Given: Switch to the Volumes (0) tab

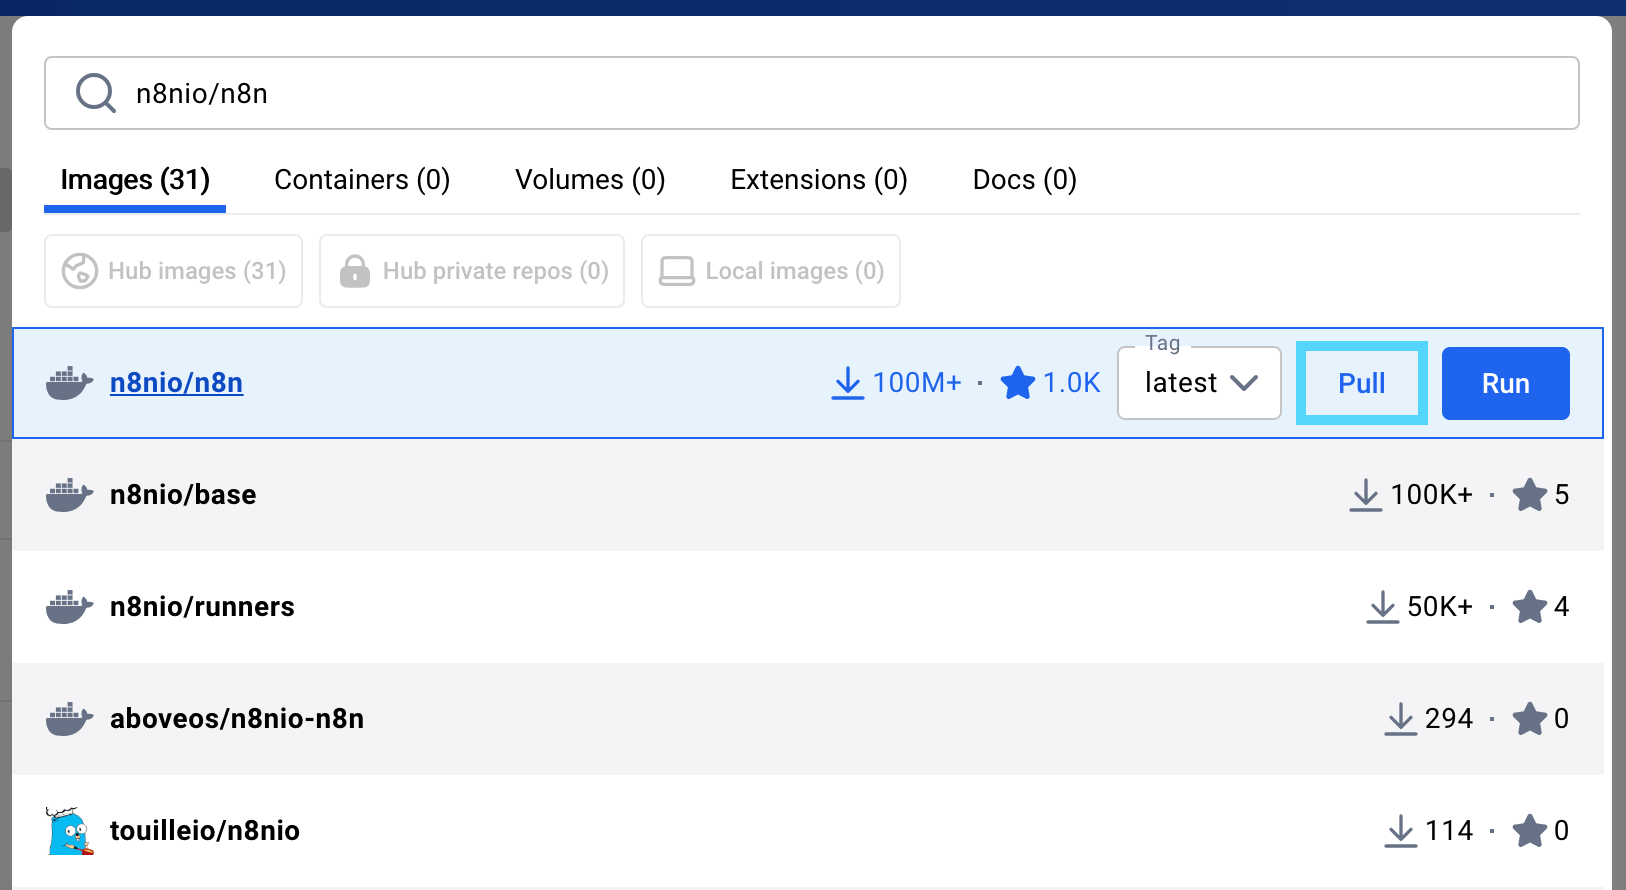Looking at the screenshot, I should click(590, 180).
